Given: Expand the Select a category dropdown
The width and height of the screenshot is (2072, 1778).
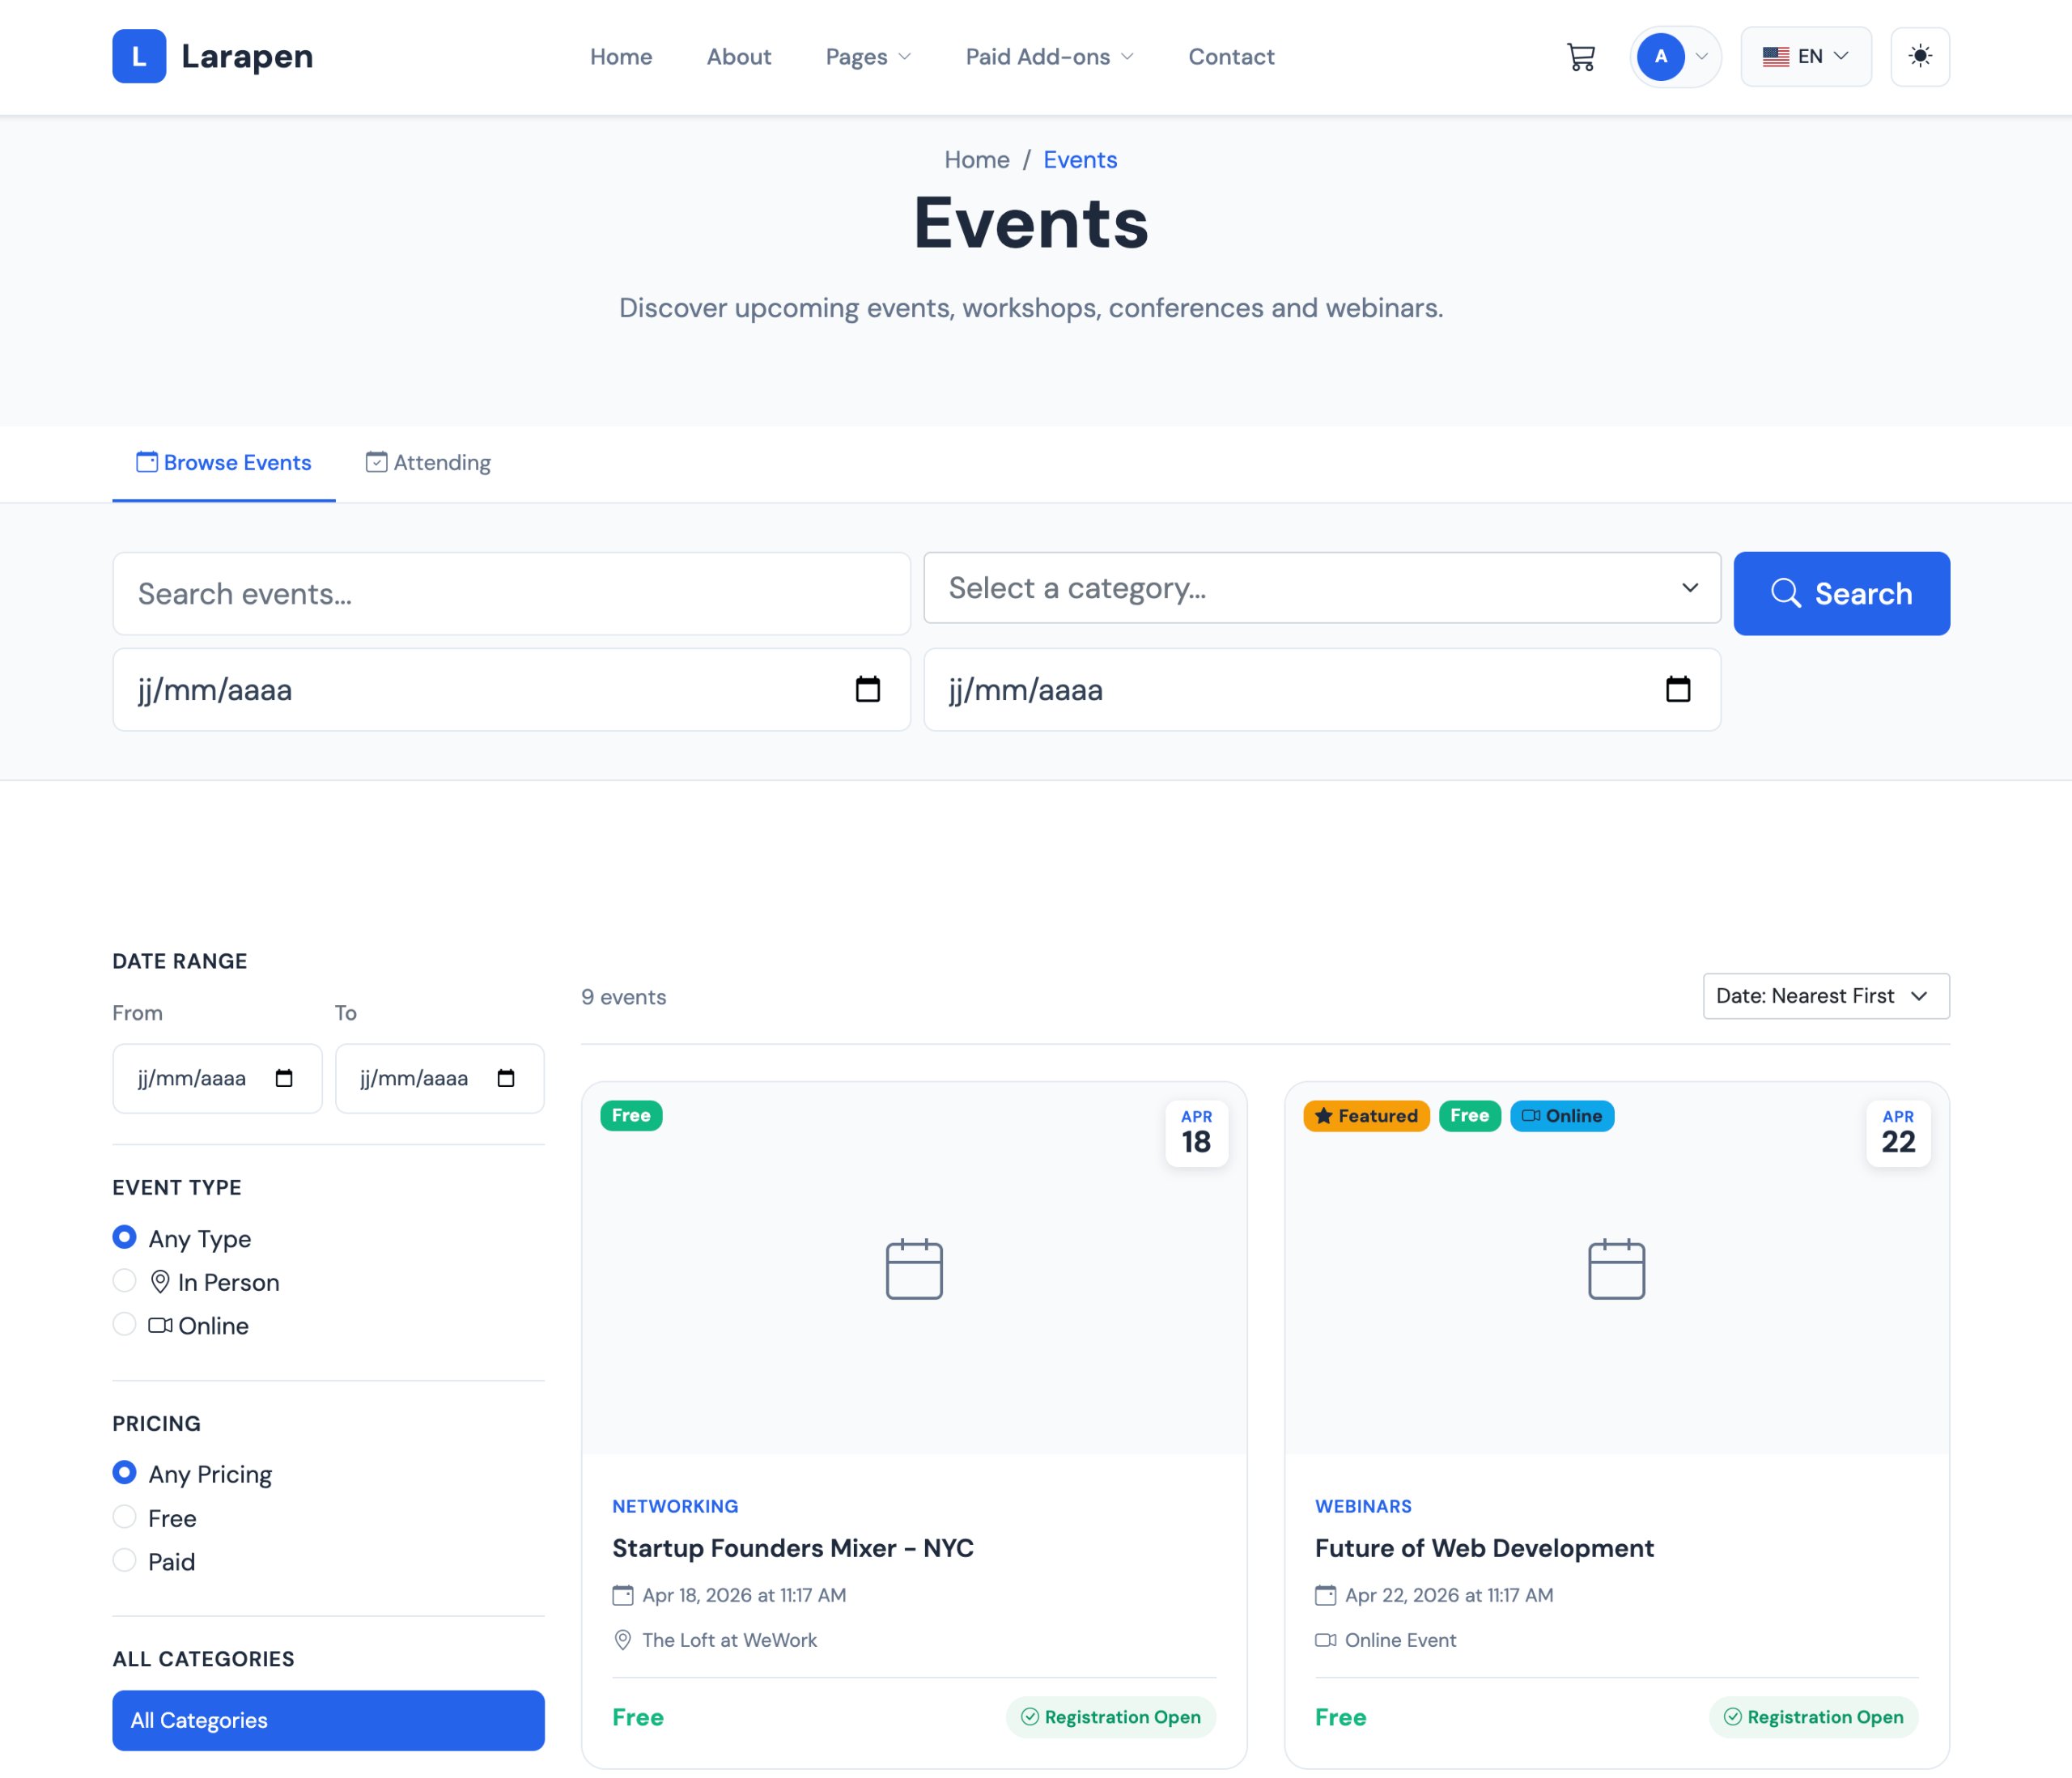Looking at the screenshot, I should click(1321, 588).
